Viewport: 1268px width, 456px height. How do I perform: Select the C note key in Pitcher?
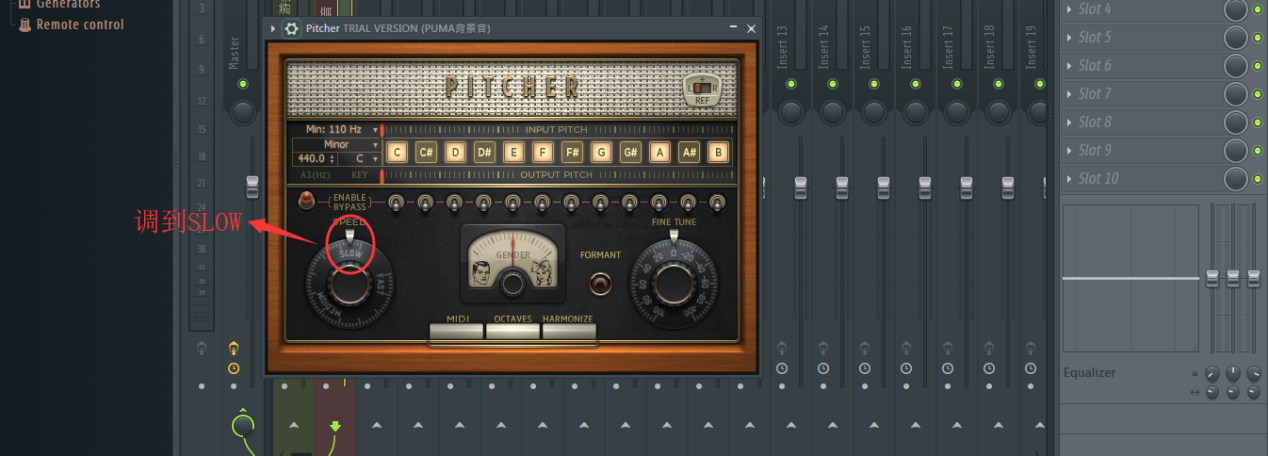point(397,152)
